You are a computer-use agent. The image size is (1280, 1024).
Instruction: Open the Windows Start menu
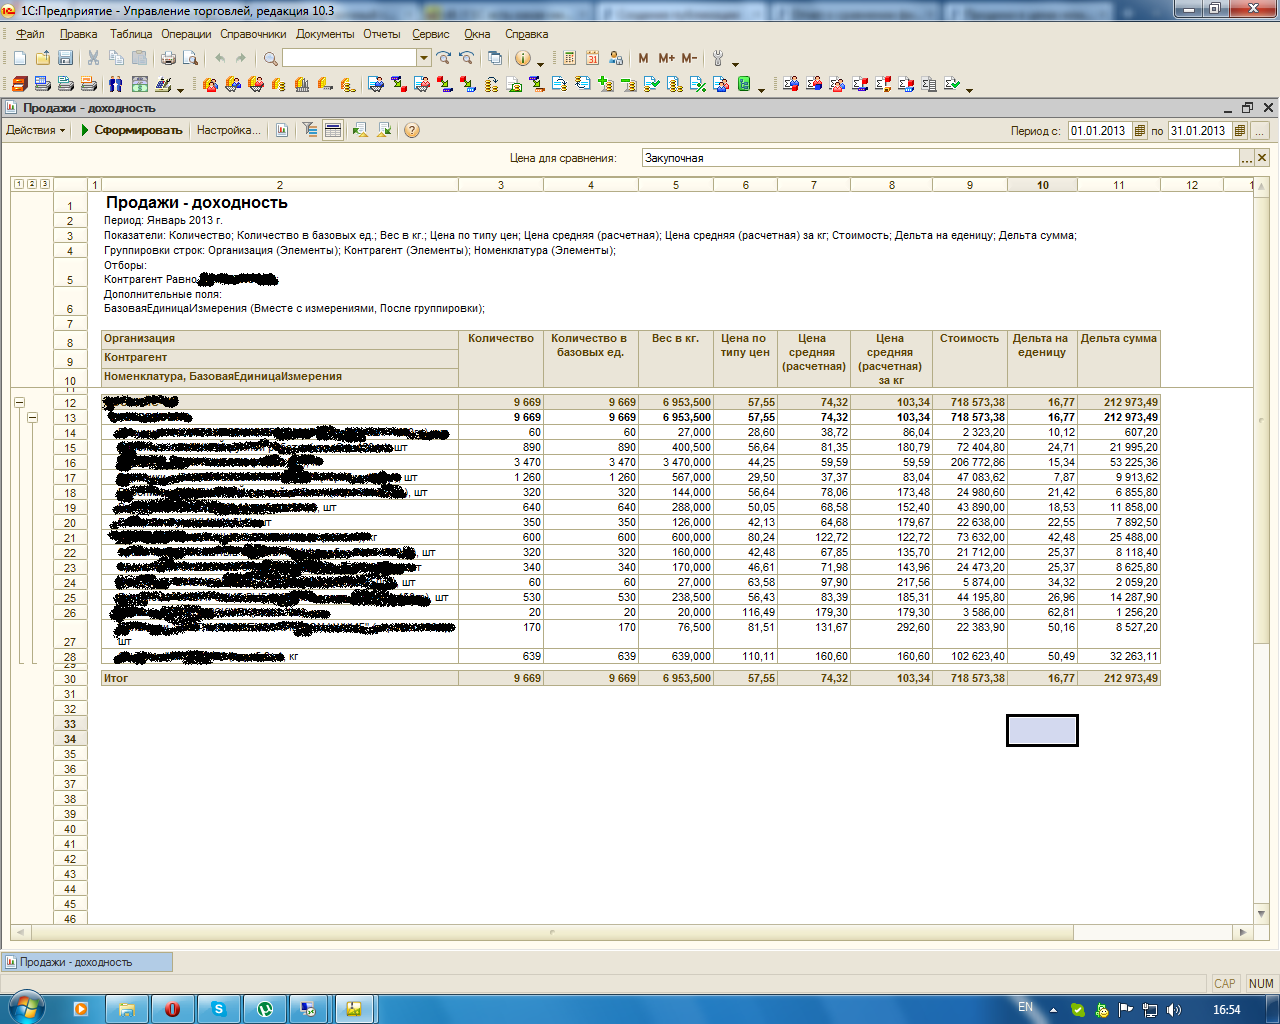click(26, 1008)
